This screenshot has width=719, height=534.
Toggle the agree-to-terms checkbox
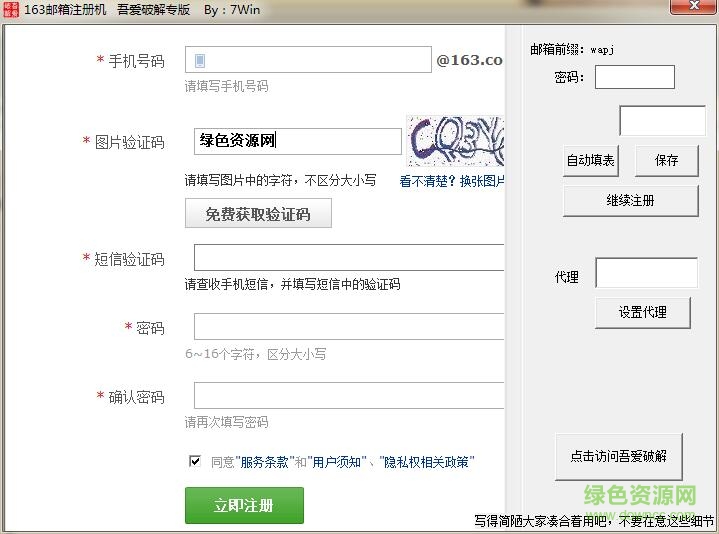tap(195, 461)
